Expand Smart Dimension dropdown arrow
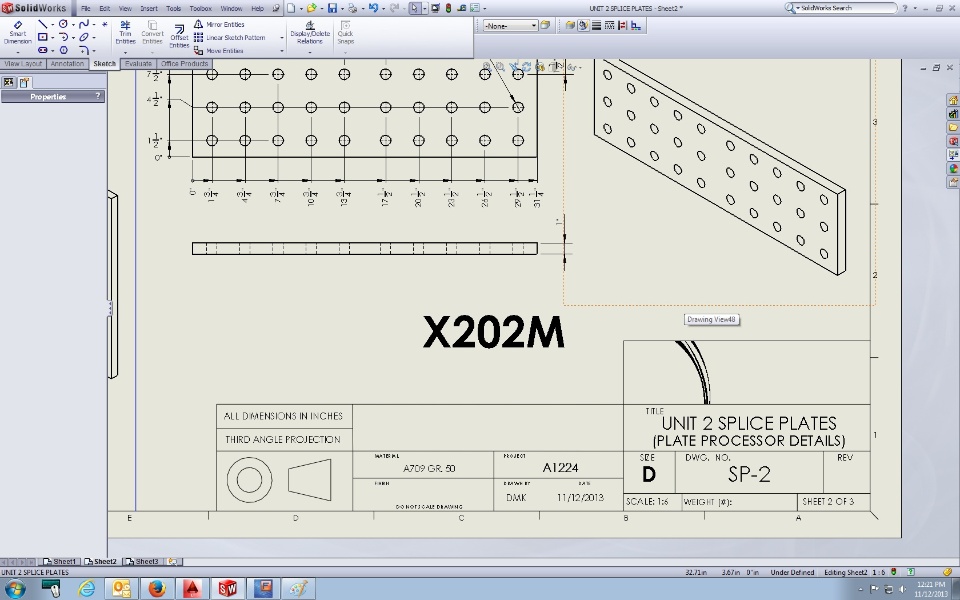Screen dimensions: 960x600 coord(17,53)
